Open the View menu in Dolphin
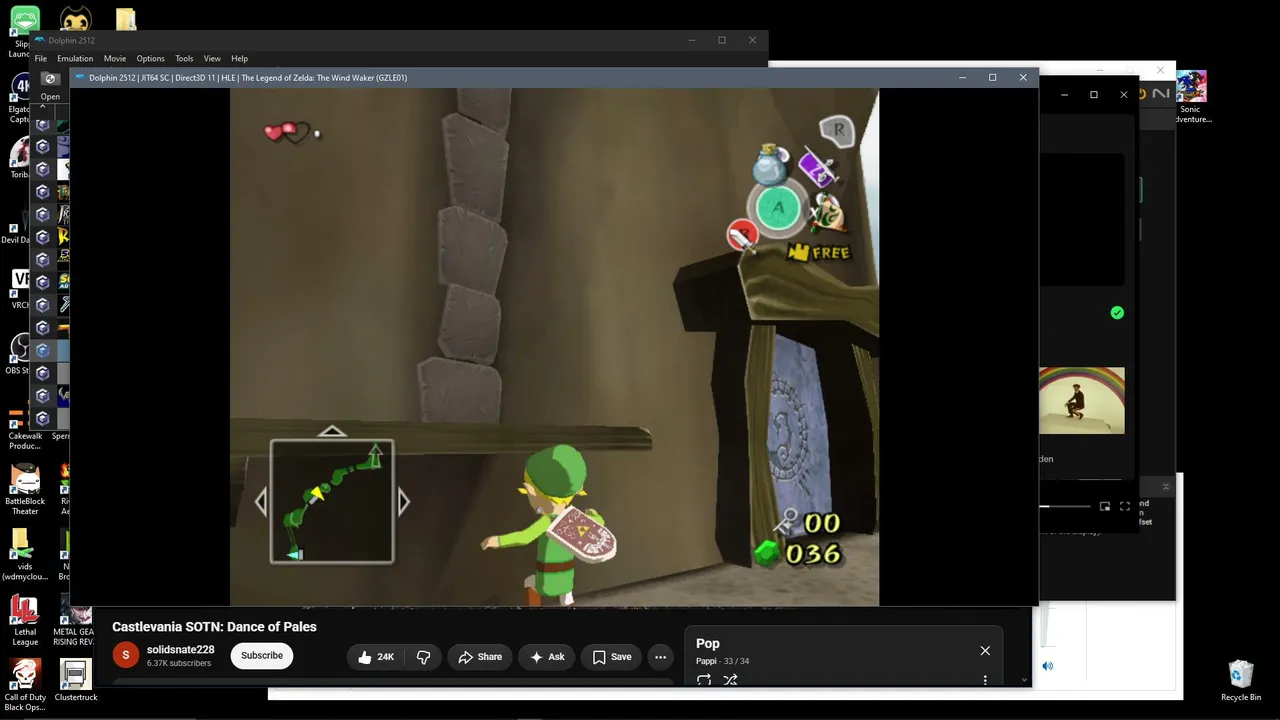 (x=212, y=59)
